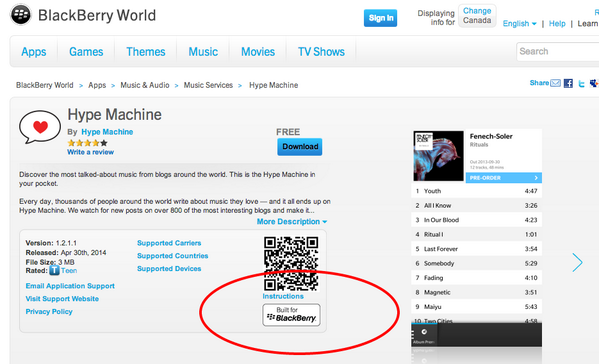Click the Sign In button
This screenshot has height=364, width=599.
click(x=380, y=18)
